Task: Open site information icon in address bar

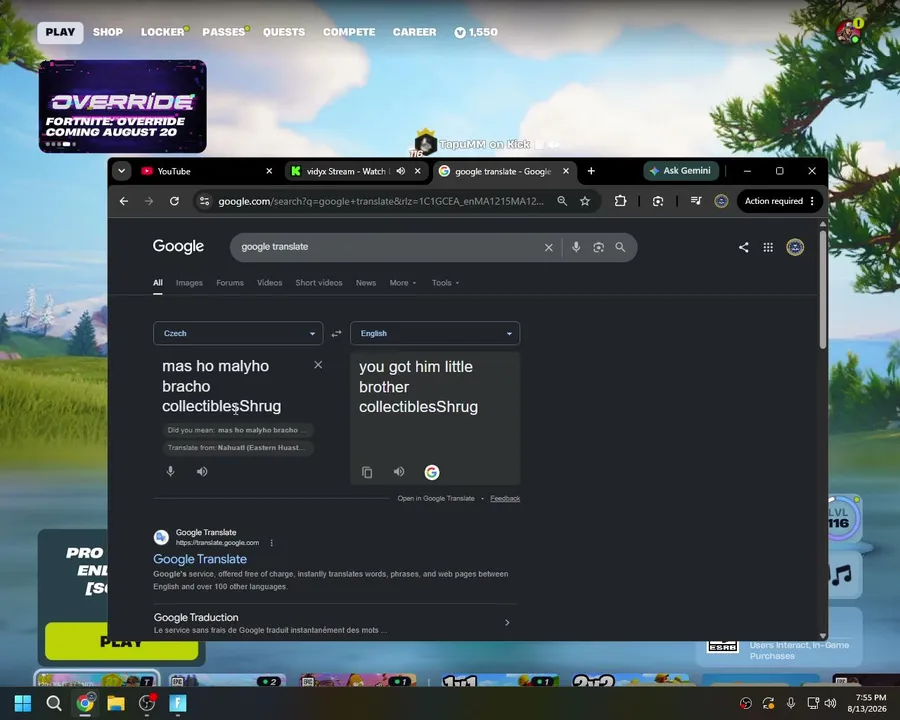Action: click(204, 201)
